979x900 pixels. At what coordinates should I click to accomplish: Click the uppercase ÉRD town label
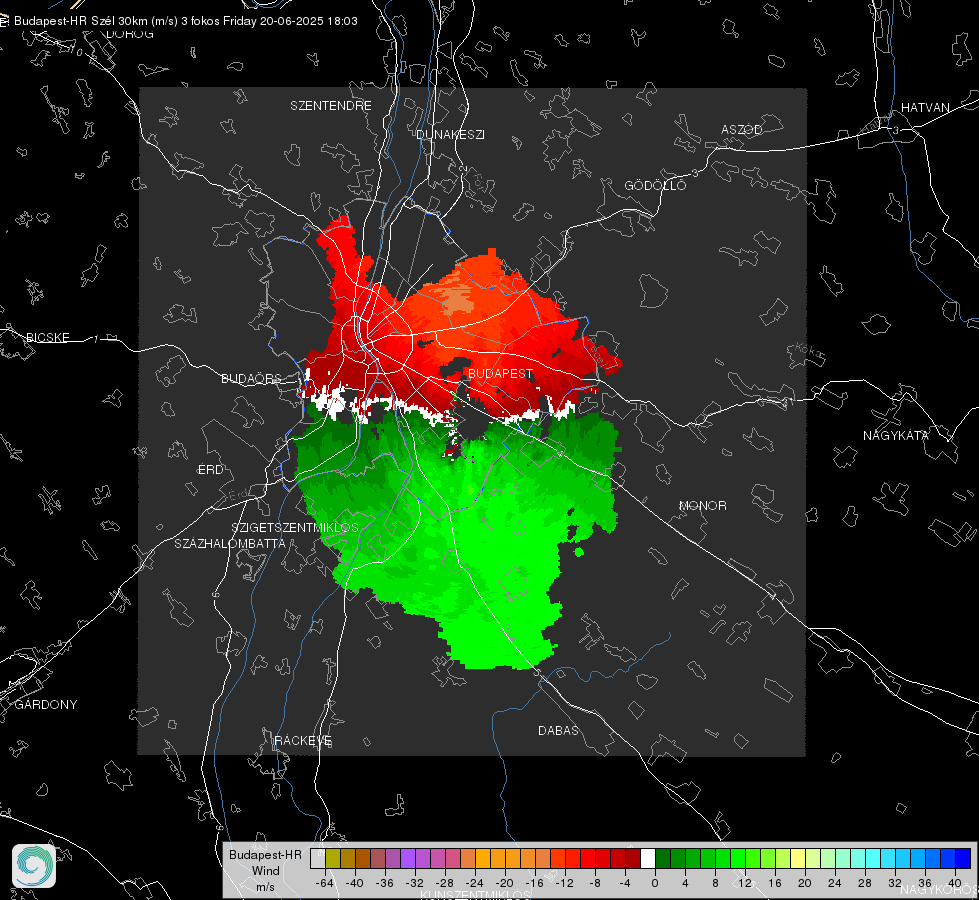coord(210,470)
